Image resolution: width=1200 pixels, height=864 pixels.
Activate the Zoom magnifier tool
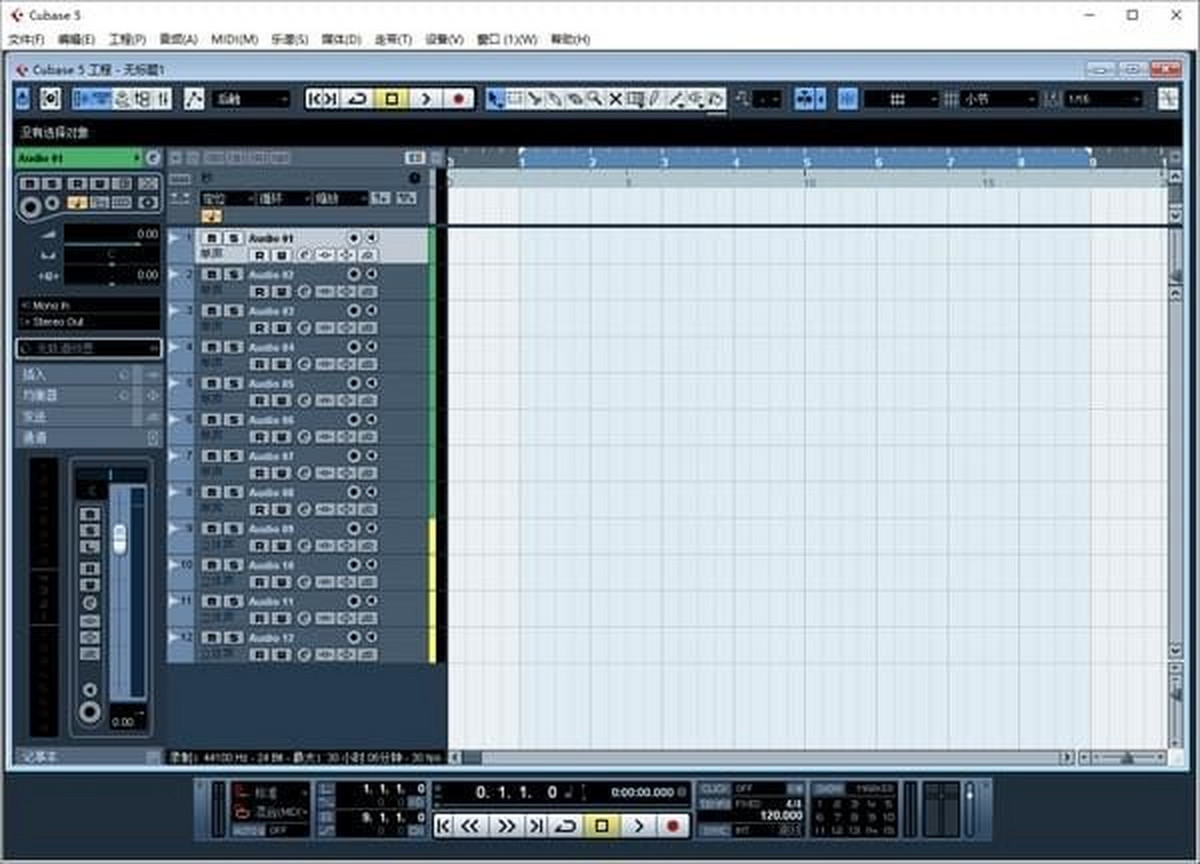[596, 99]
